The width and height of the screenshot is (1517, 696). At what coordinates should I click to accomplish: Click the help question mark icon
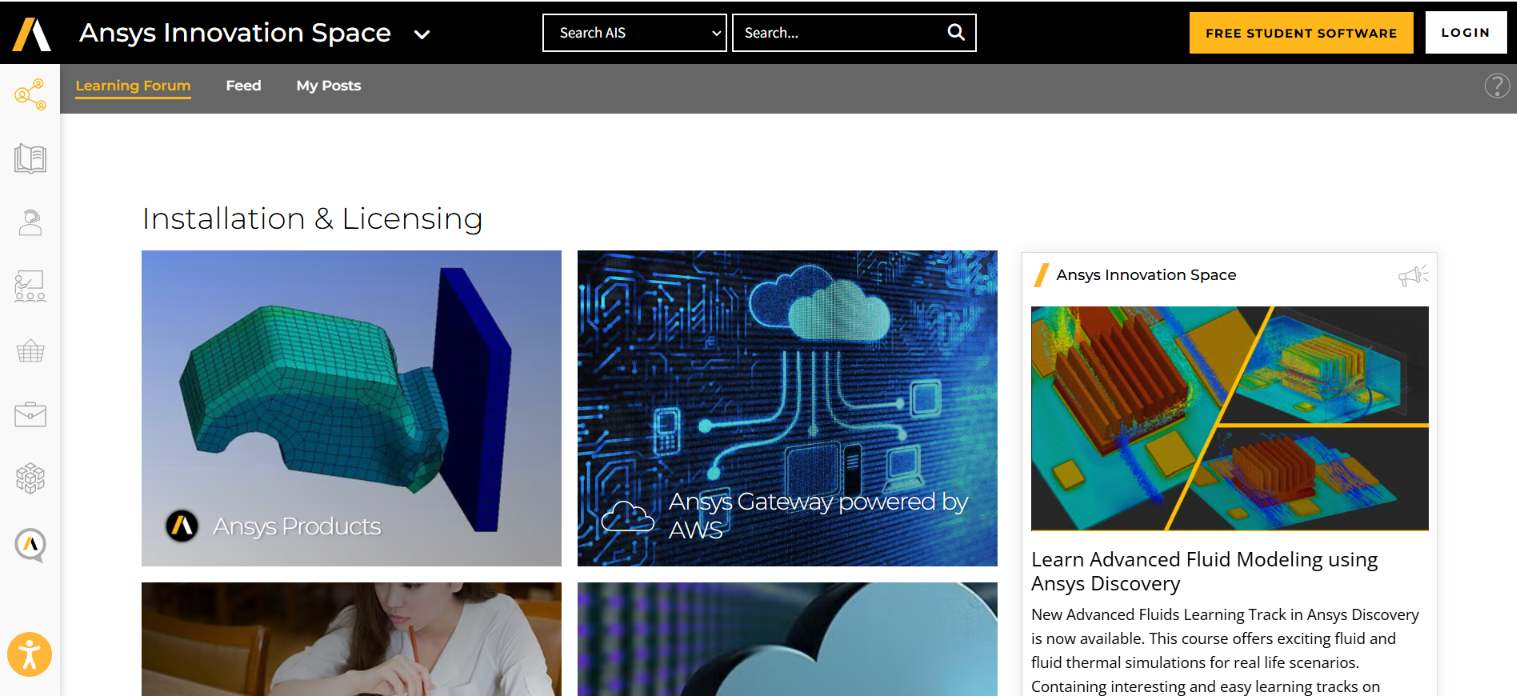1496,86
